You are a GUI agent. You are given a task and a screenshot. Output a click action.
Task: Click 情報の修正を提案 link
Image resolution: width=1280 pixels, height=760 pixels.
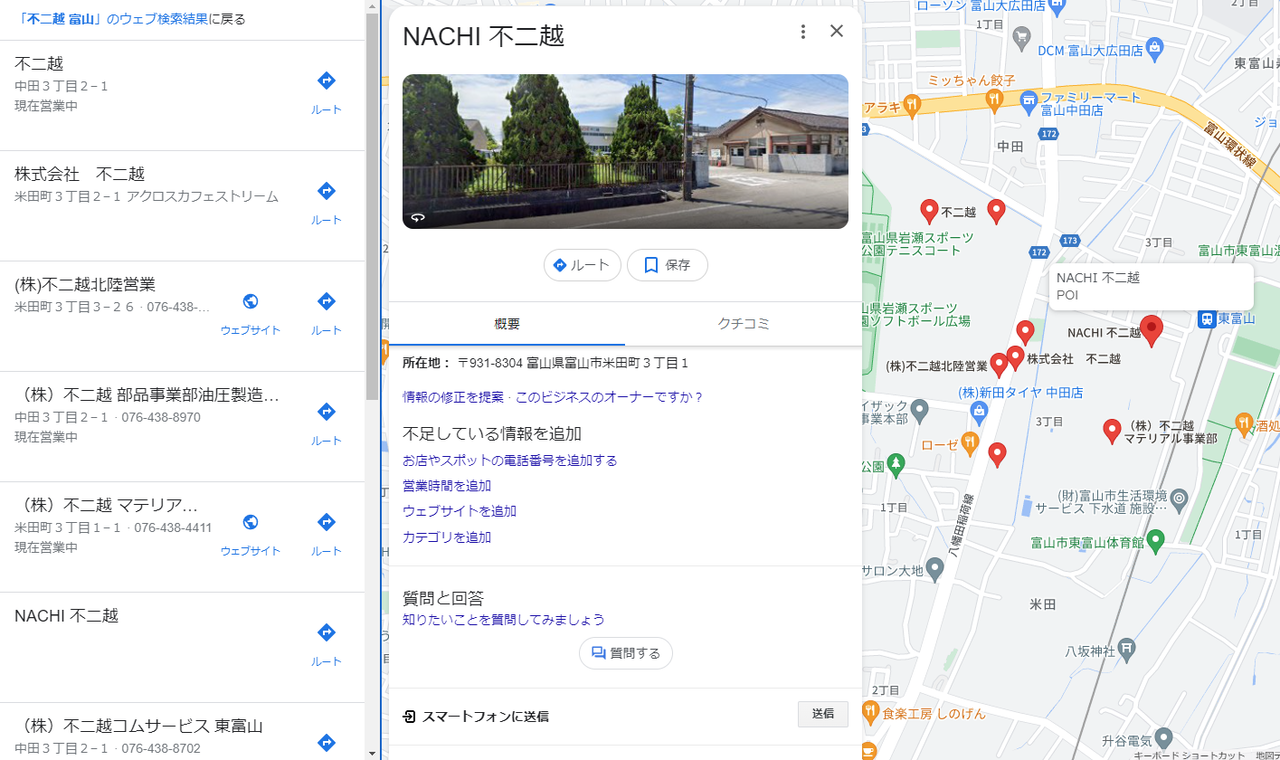click(x=453, y=397)
